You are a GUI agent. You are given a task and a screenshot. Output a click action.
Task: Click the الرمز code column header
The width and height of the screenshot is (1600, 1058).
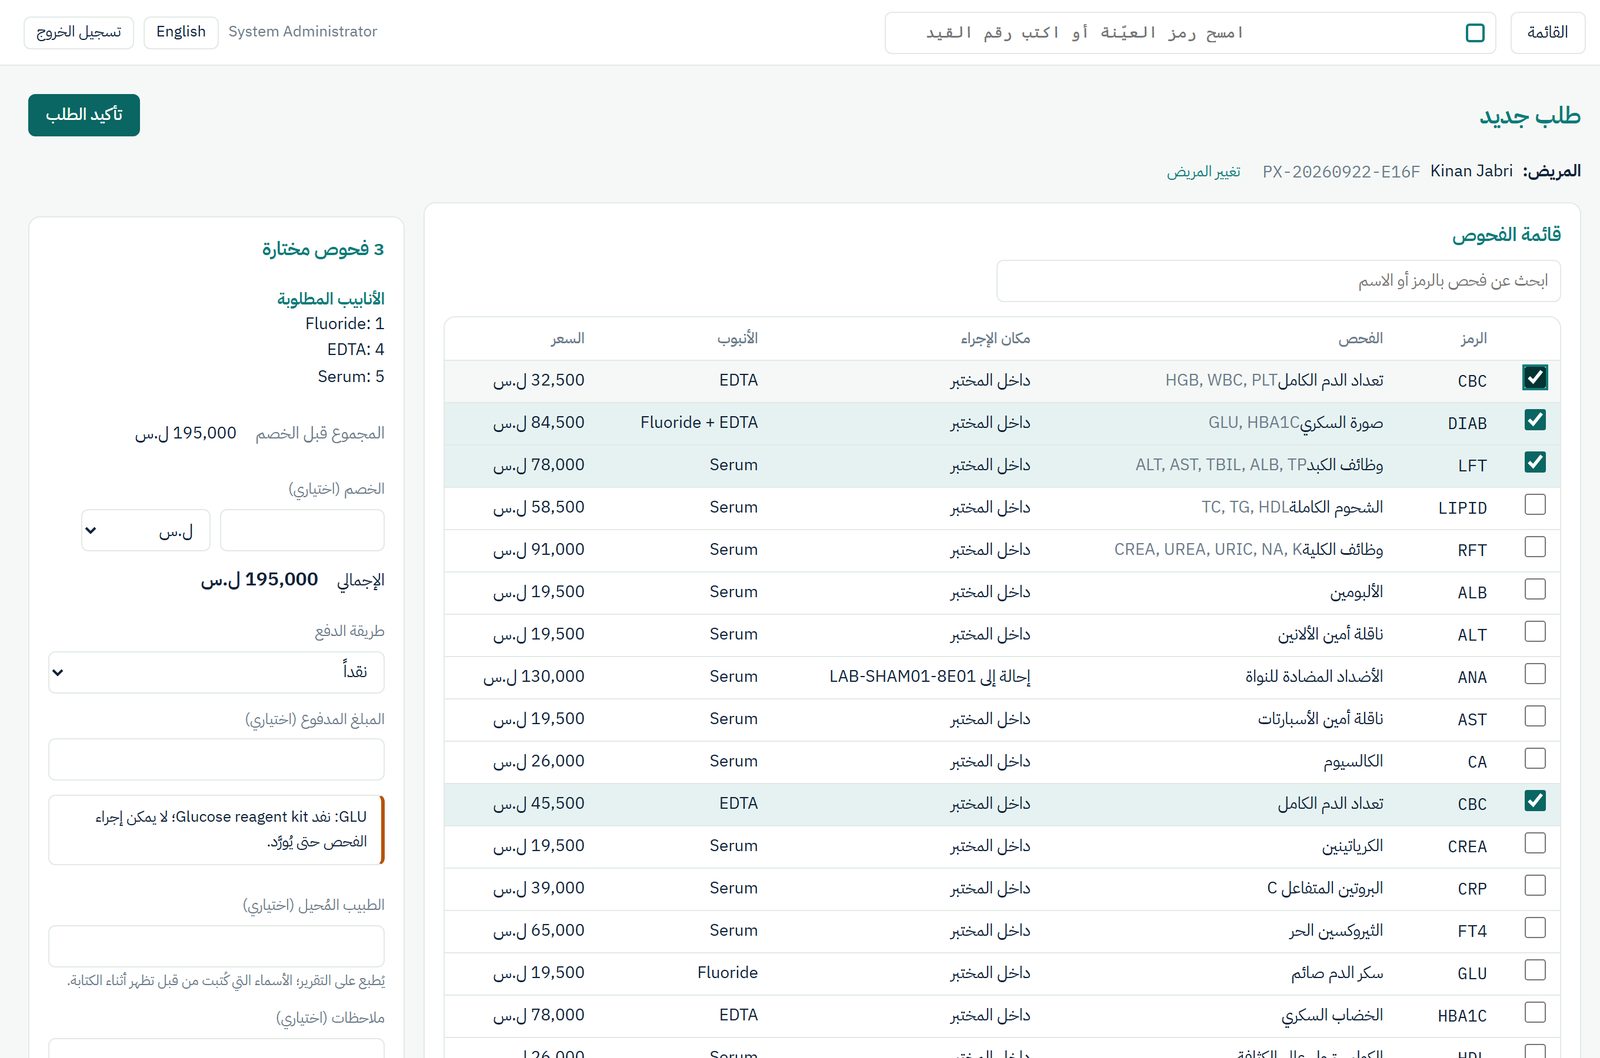click(1473, 339)
